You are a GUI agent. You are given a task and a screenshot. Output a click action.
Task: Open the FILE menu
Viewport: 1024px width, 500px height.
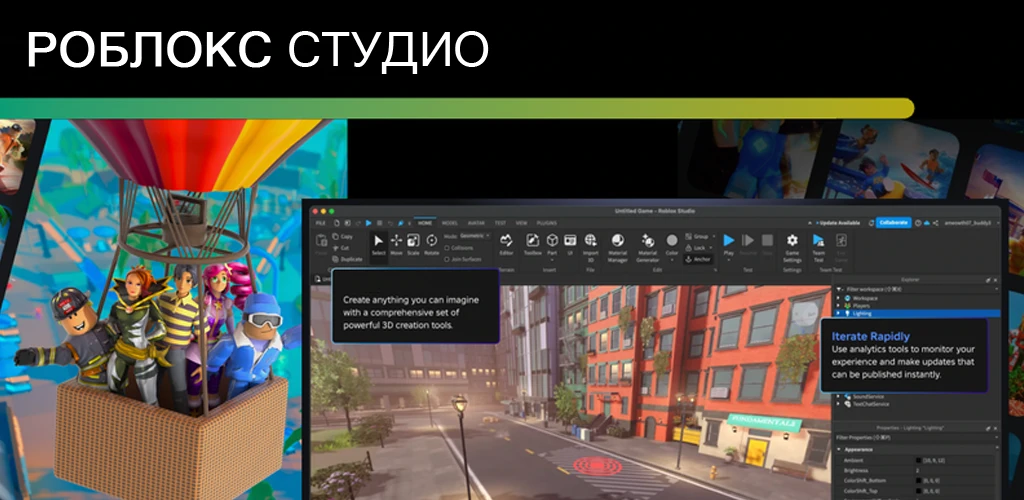(321, 223)
